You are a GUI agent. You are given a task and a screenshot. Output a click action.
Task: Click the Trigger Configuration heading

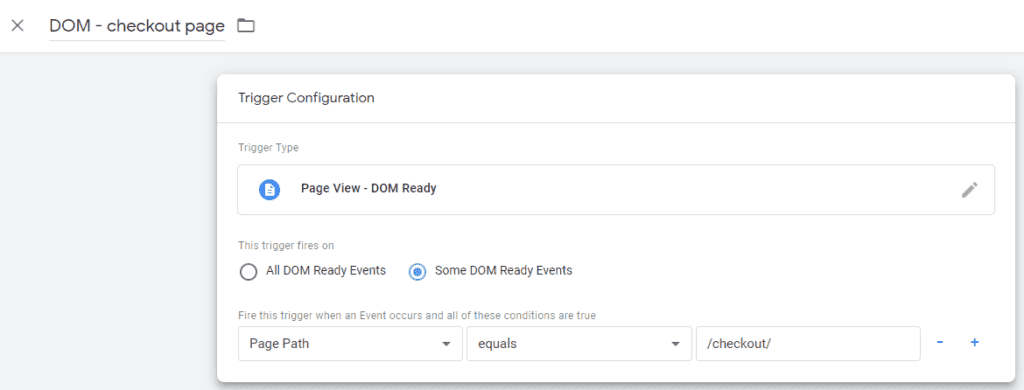click(x=306, y=98)
